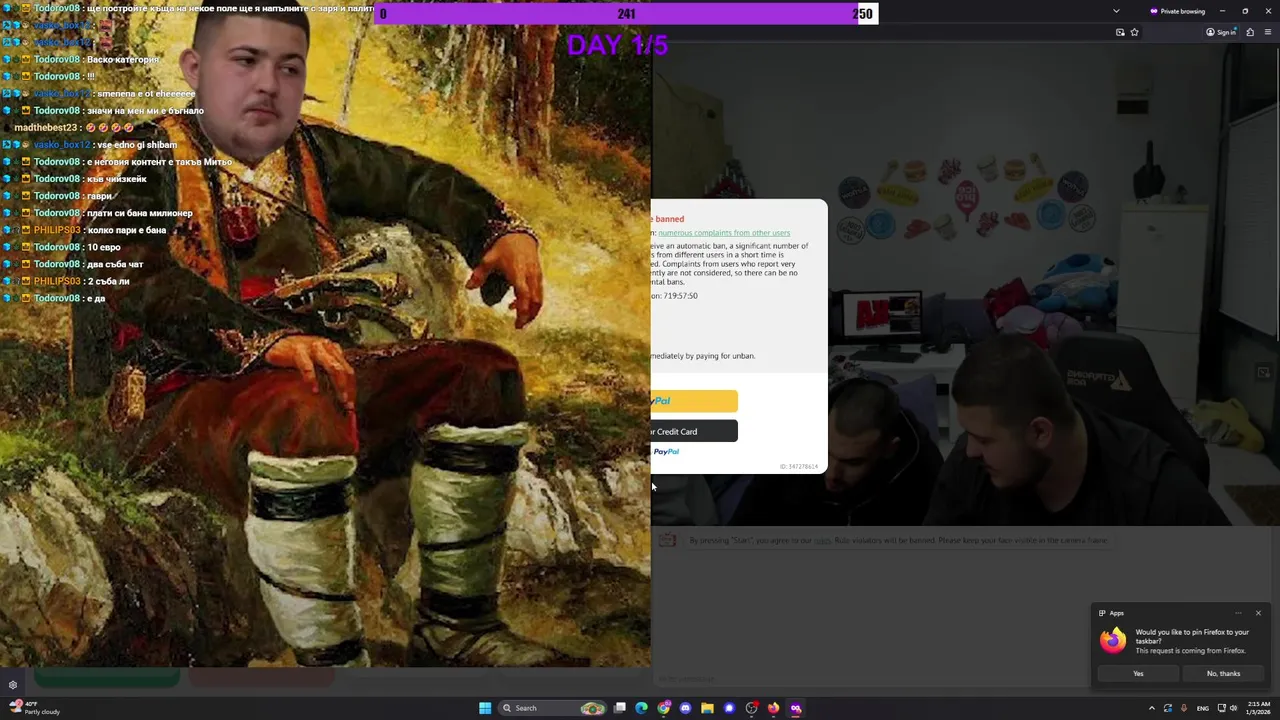Click Sign in in the Firefox toolbar
The image size is (1280, 720).
tap(1221, 32)
